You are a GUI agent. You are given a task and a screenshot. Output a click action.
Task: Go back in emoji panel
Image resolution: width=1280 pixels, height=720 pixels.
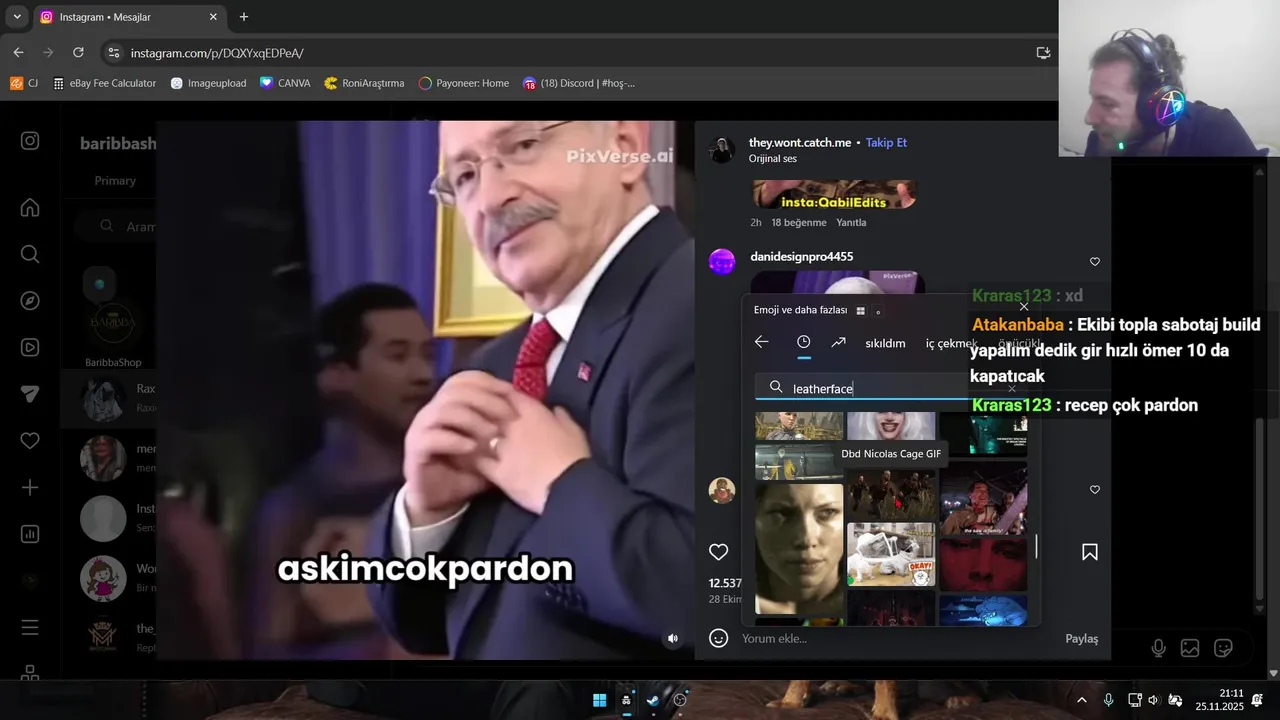pos(762,342)
